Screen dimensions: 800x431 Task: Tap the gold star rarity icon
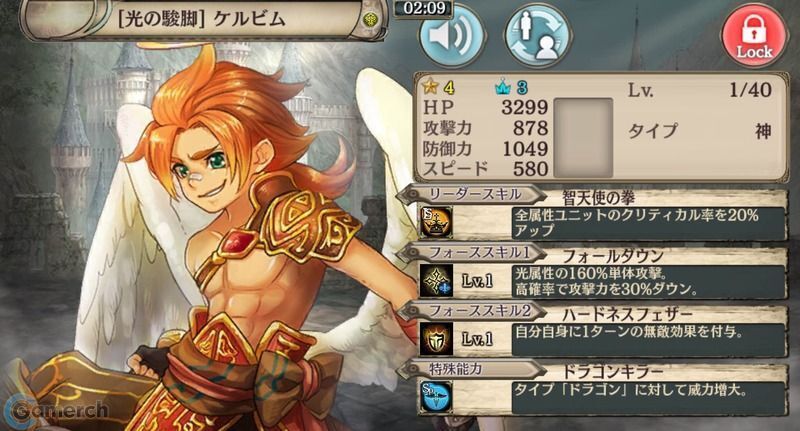[431, 88]
